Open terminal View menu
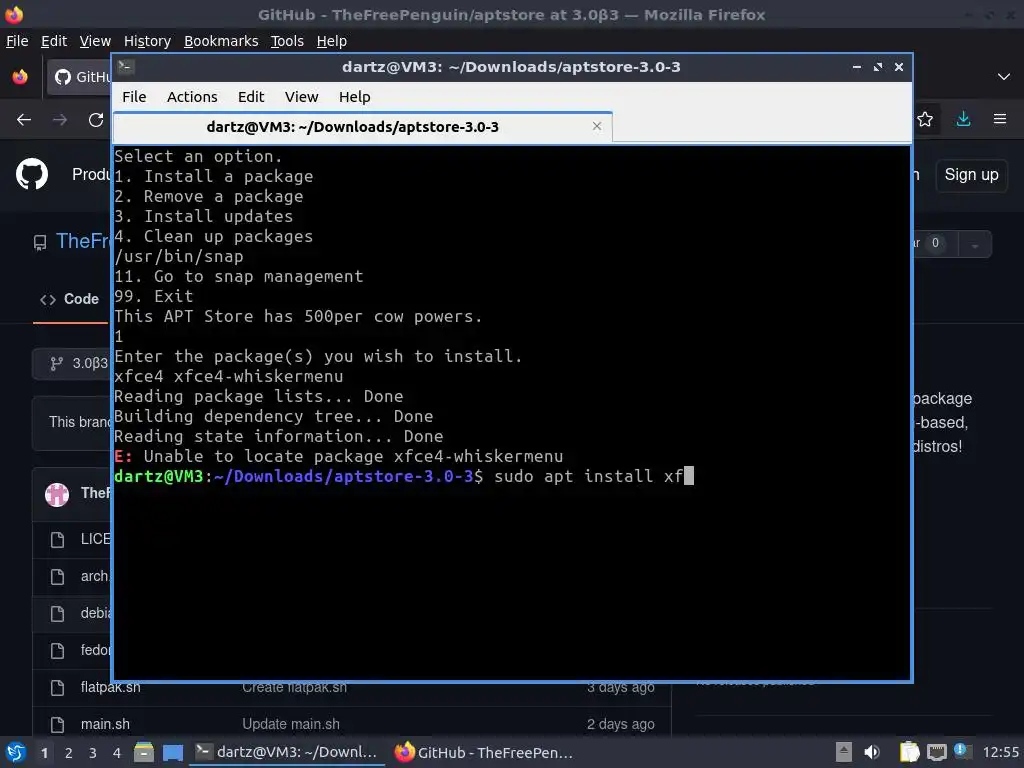1024x768 pixels. pos(301,97)
